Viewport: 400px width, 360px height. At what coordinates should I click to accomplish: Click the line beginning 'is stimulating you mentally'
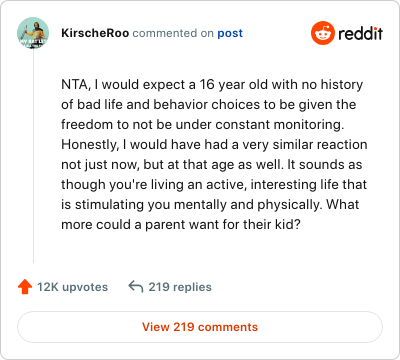click(x=210, y=205)
